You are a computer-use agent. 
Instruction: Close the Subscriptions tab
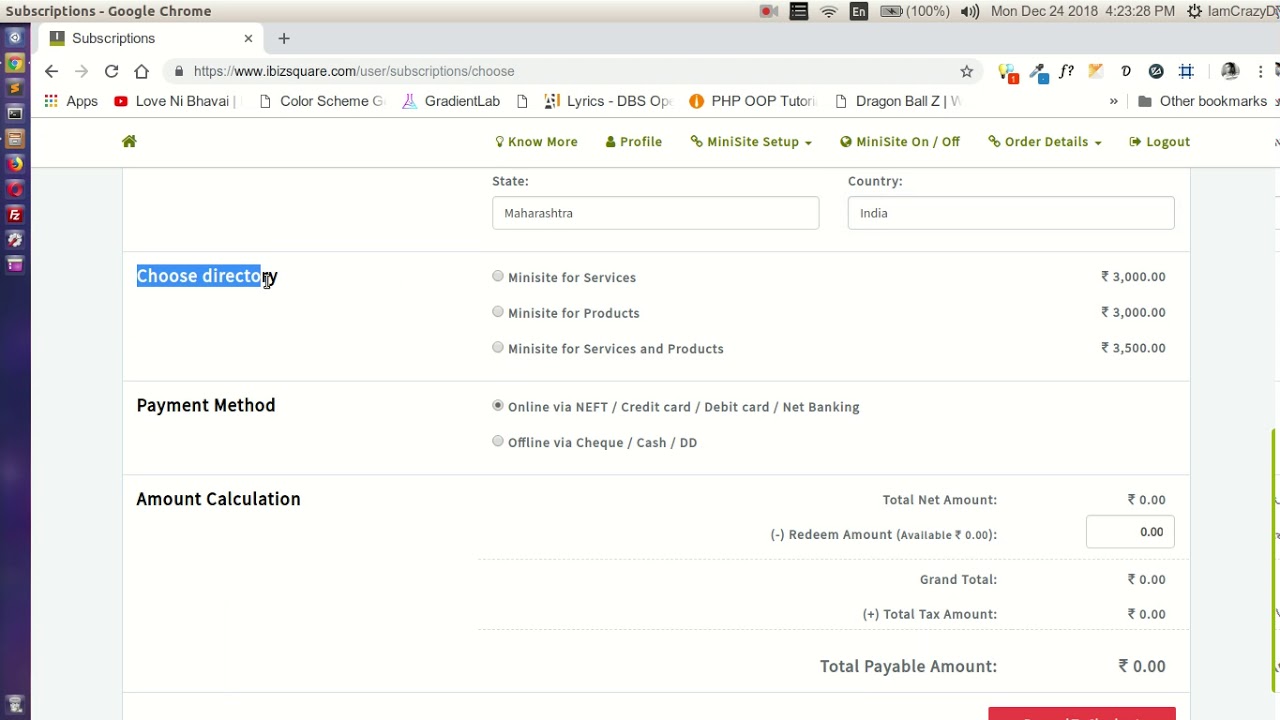248,38
